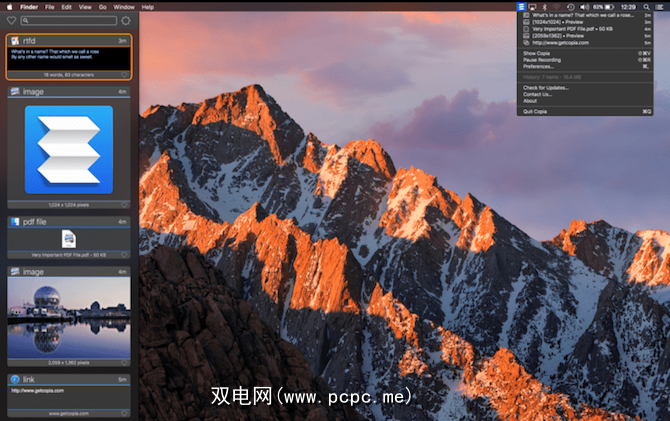
Task: Open the Edit menu
Action: [66, 7]
